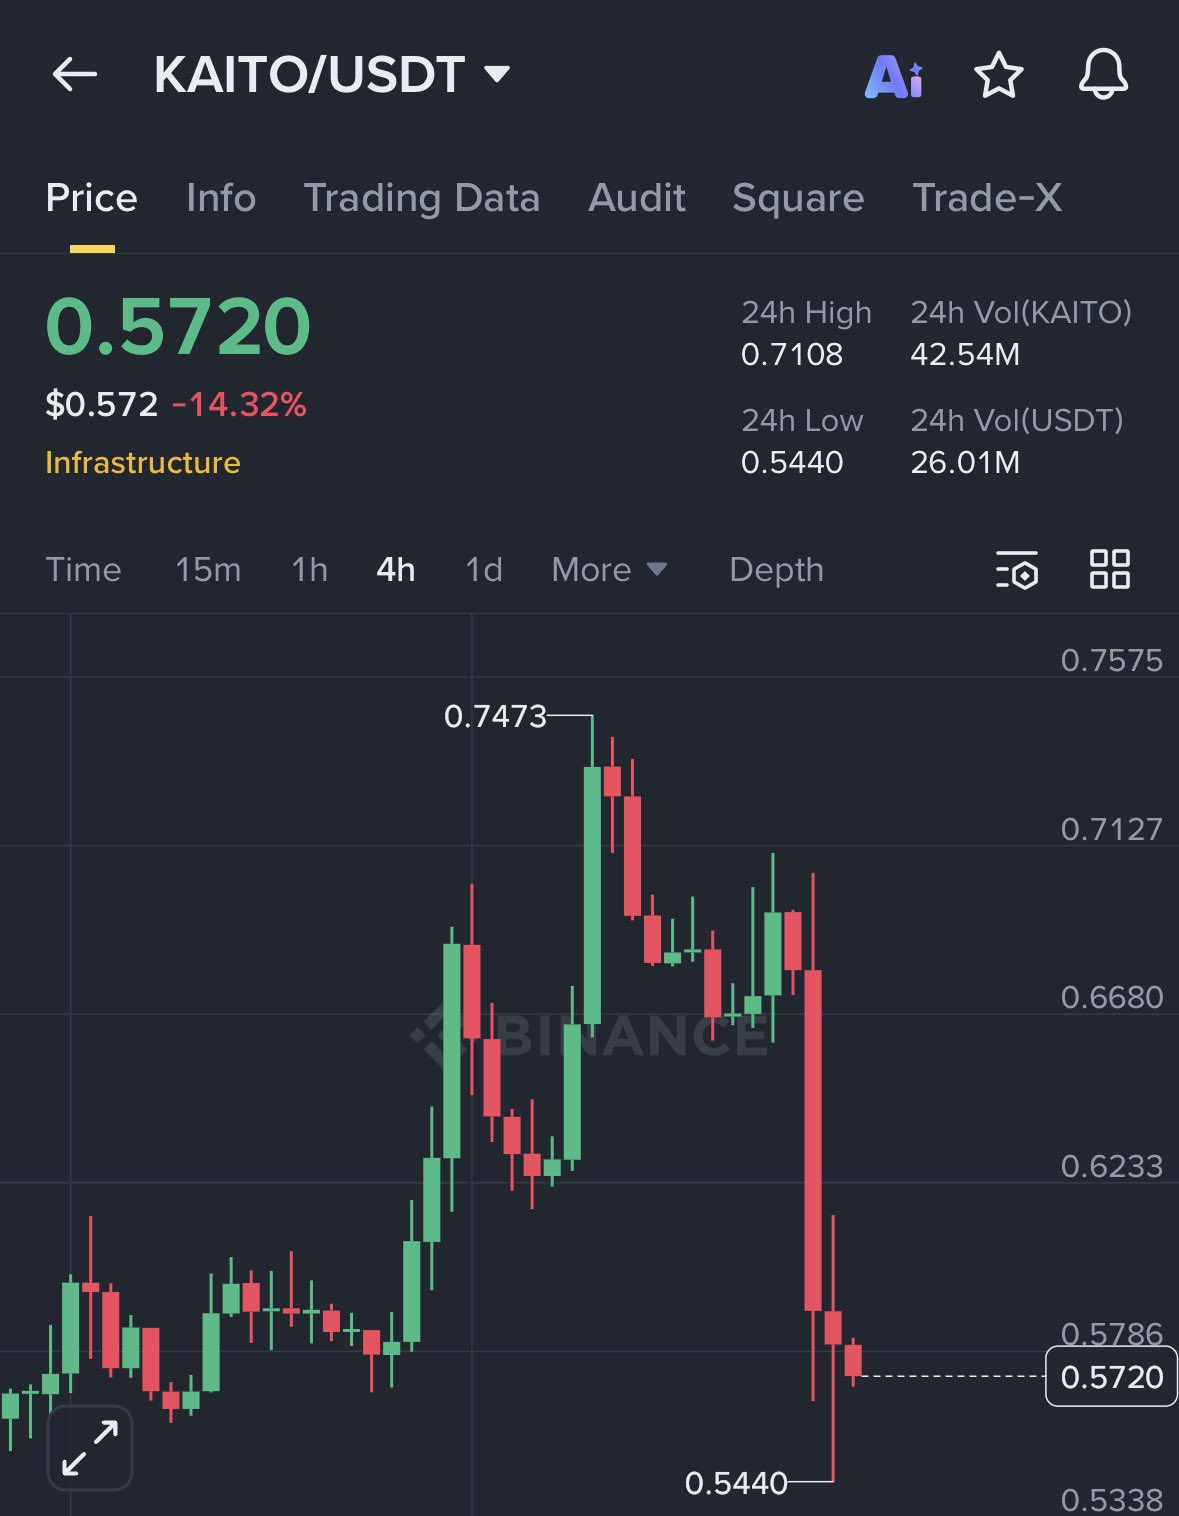Switch chart to 1h interval
Viewport: 1179px width, 1516px height.
(x=309, y=570)
